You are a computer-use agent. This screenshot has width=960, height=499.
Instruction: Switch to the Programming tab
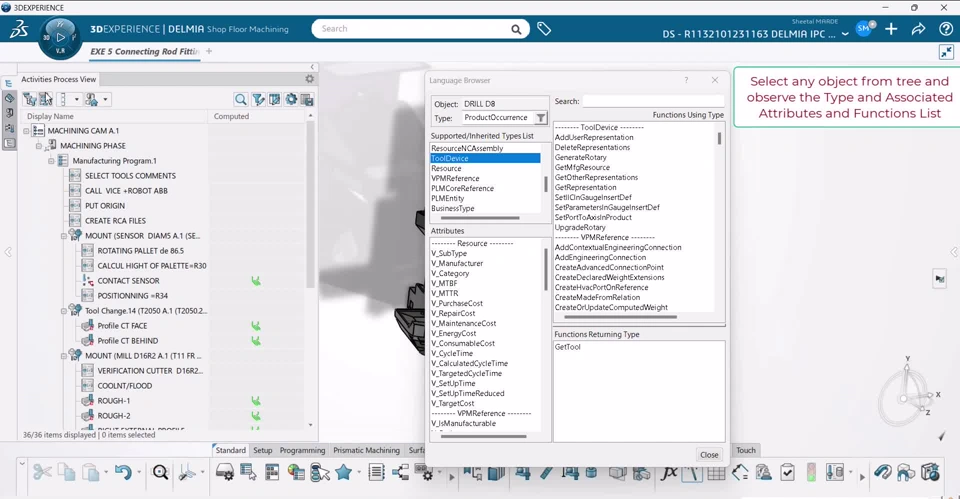302,450
